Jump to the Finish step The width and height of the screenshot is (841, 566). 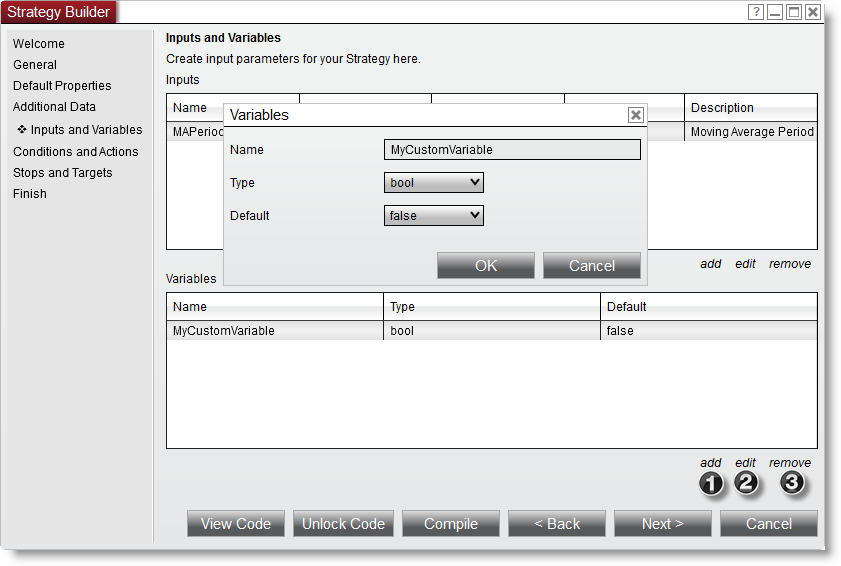[x=30, y=194]
